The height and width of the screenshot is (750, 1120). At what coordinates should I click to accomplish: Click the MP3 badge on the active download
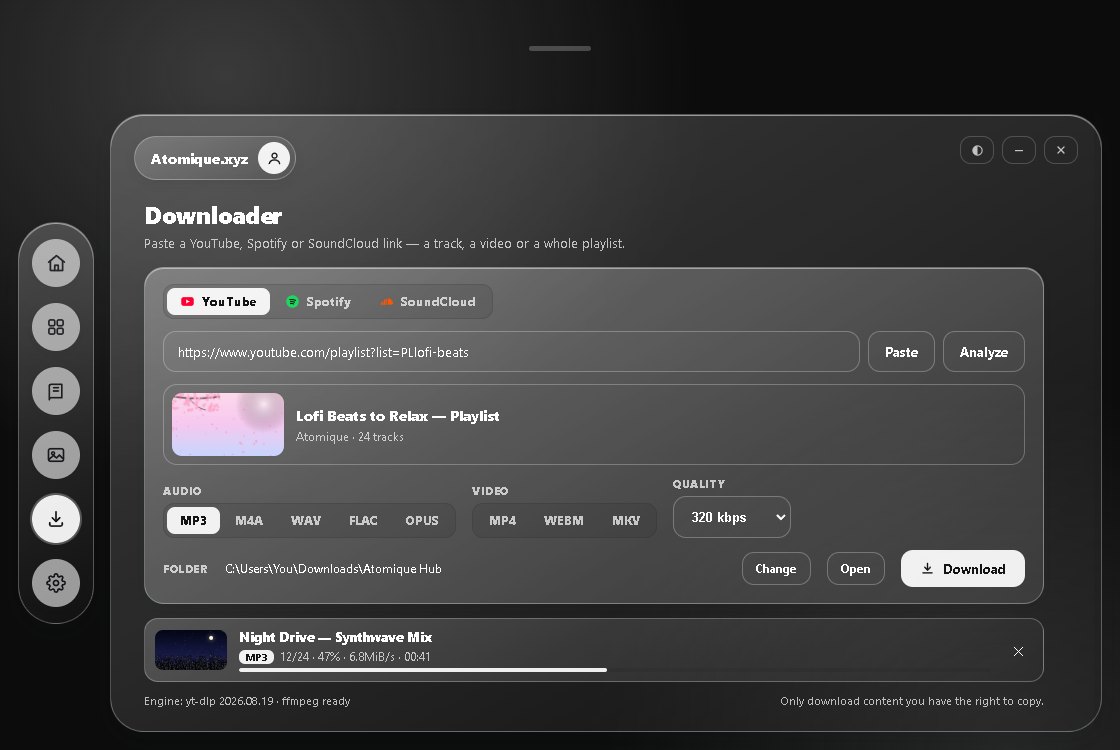point(256,657)
